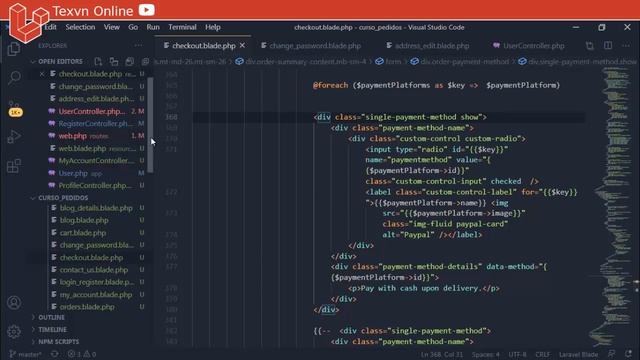Open errors and warnings in status bar

pos(82,354)
